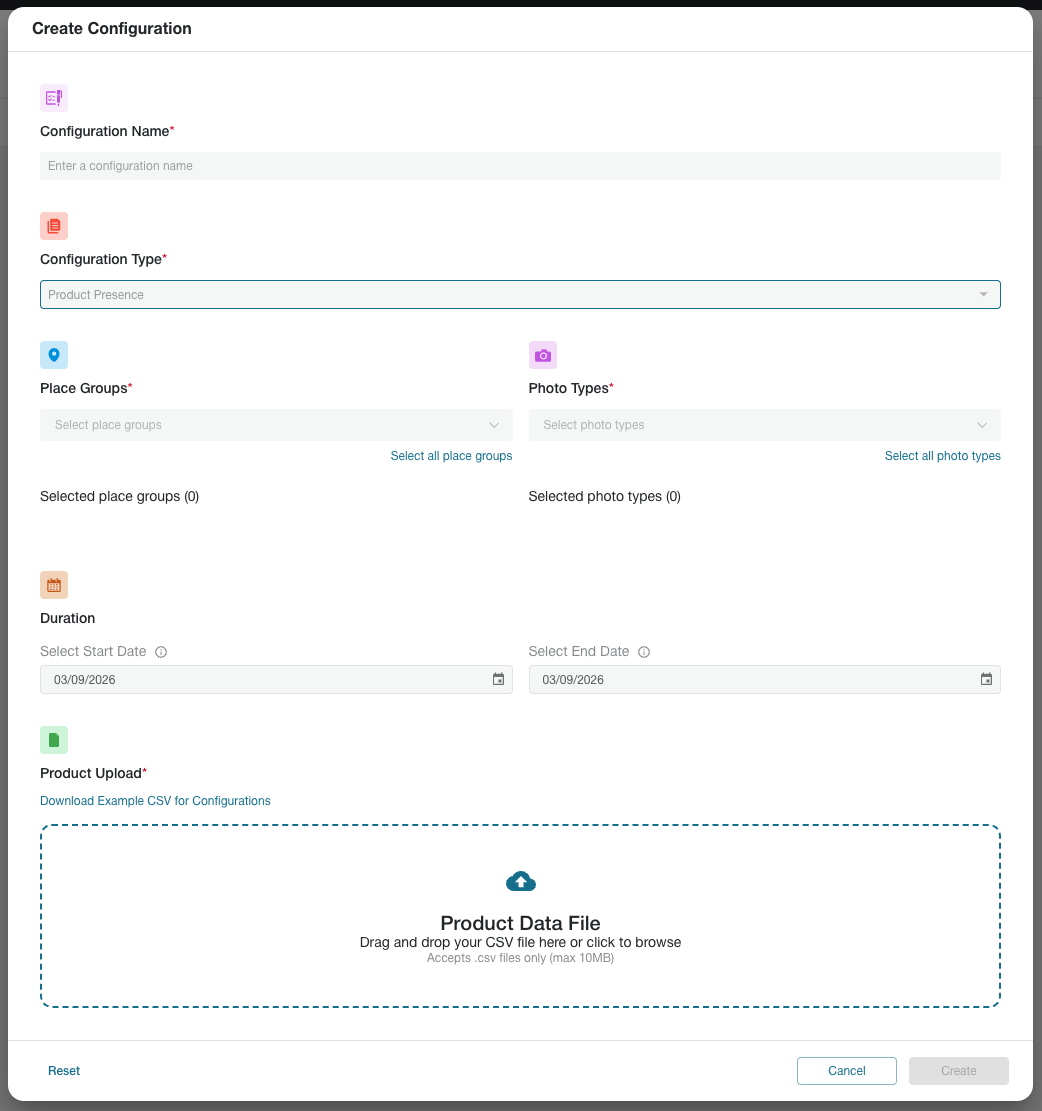Click the Select Start Date label
The image size is (1042, 1111).
(x=93, y=651)
